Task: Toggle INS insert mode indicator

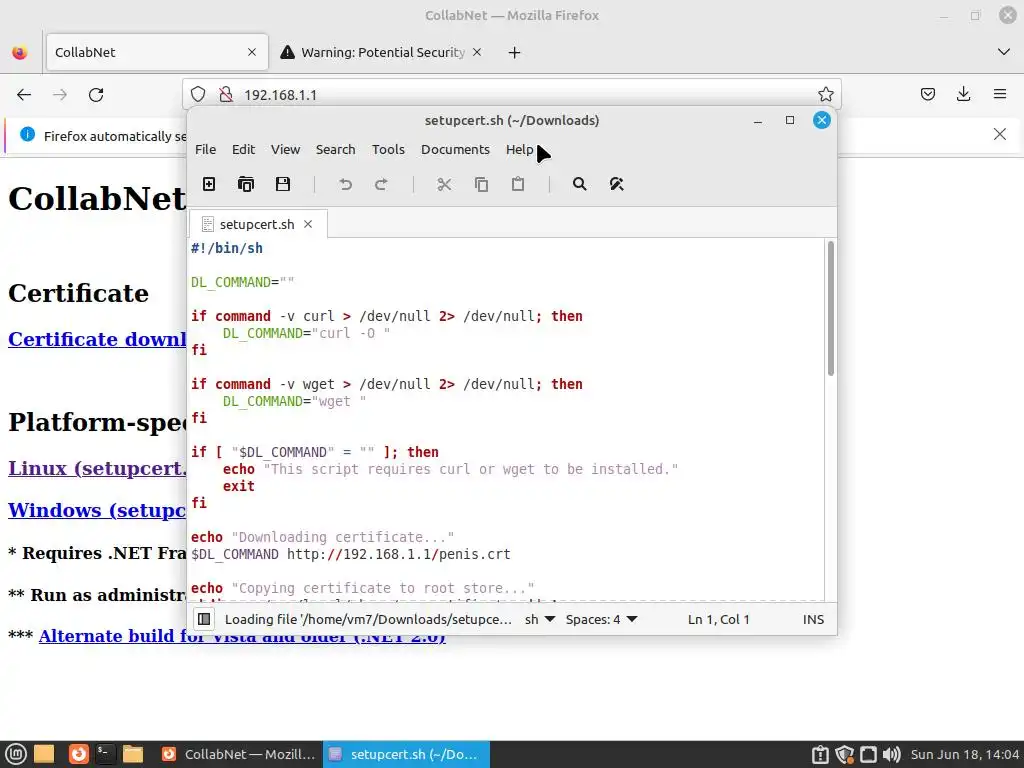Action: point(813,619)
